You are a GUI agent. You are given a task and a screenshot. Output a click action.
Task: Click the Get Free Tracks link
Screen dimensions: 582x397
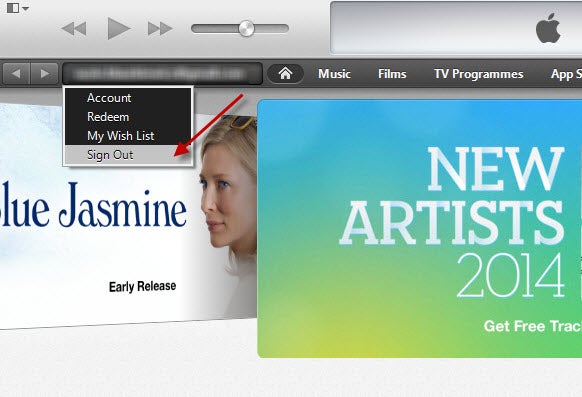(533, 326)
